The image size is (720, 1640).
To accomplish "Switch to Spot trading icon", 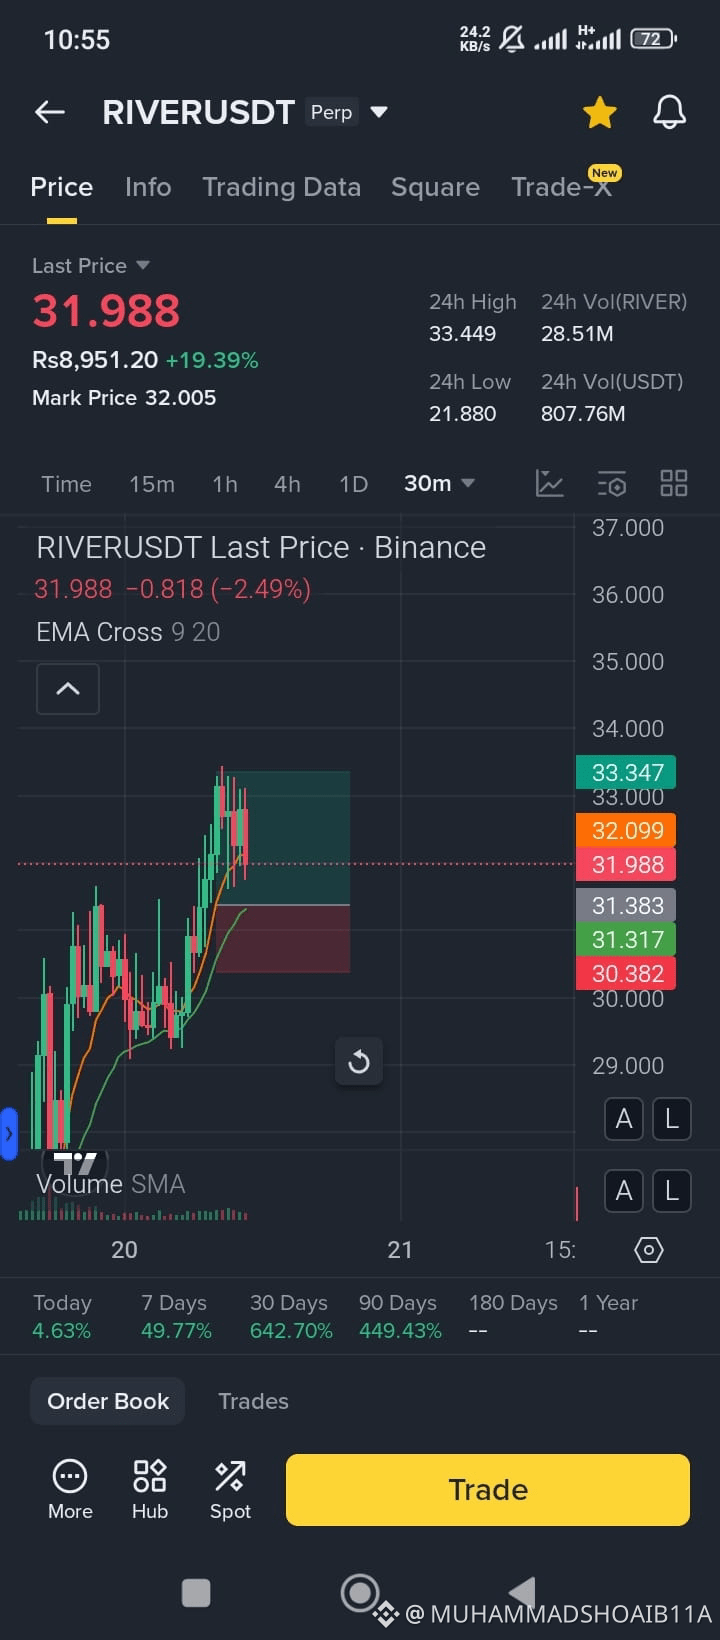I will 230,1489.
